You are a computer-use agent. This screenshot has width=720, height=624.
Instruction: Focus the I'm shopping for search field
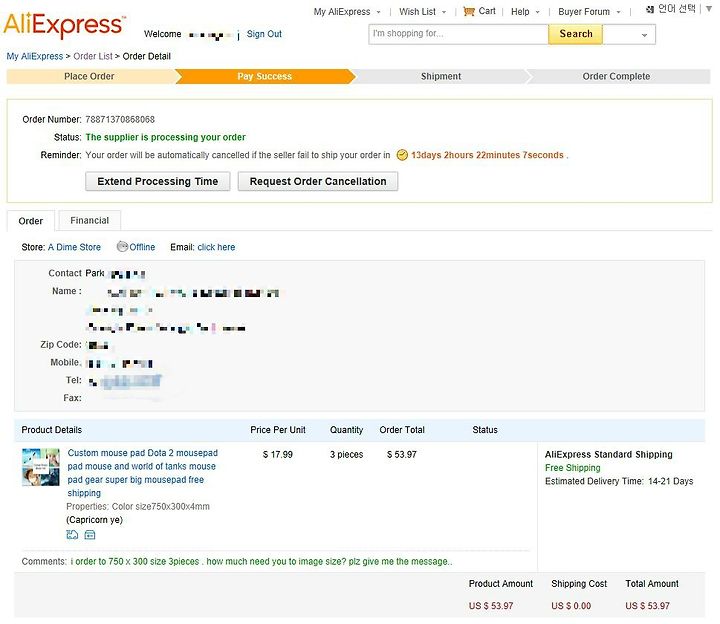[x=458, y=34]
